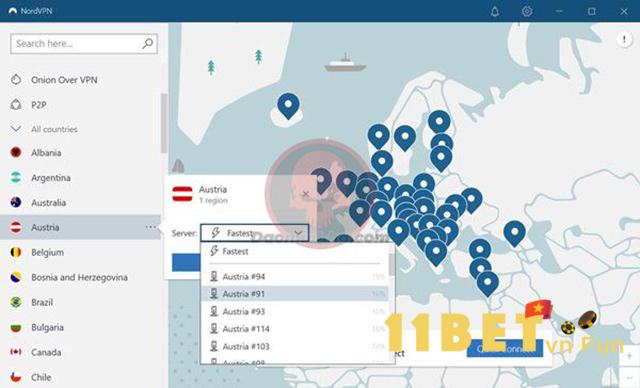Screen dimensions: 640x388
Task: Close the Austria popup panel
Action: (x=306, y=194)
